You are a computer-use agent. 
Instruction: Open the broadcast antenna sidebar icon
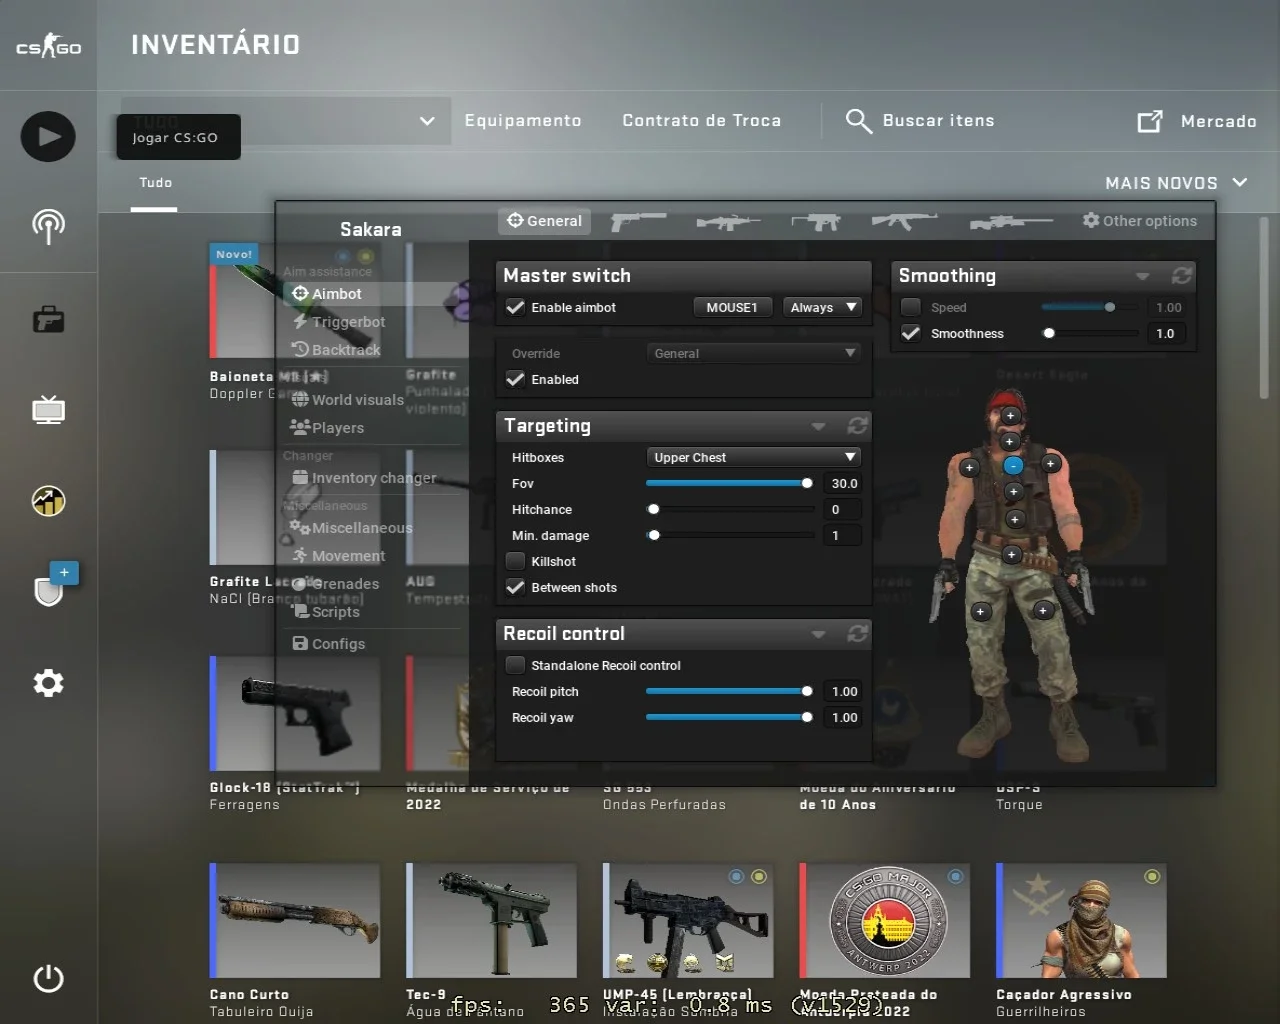48,227
